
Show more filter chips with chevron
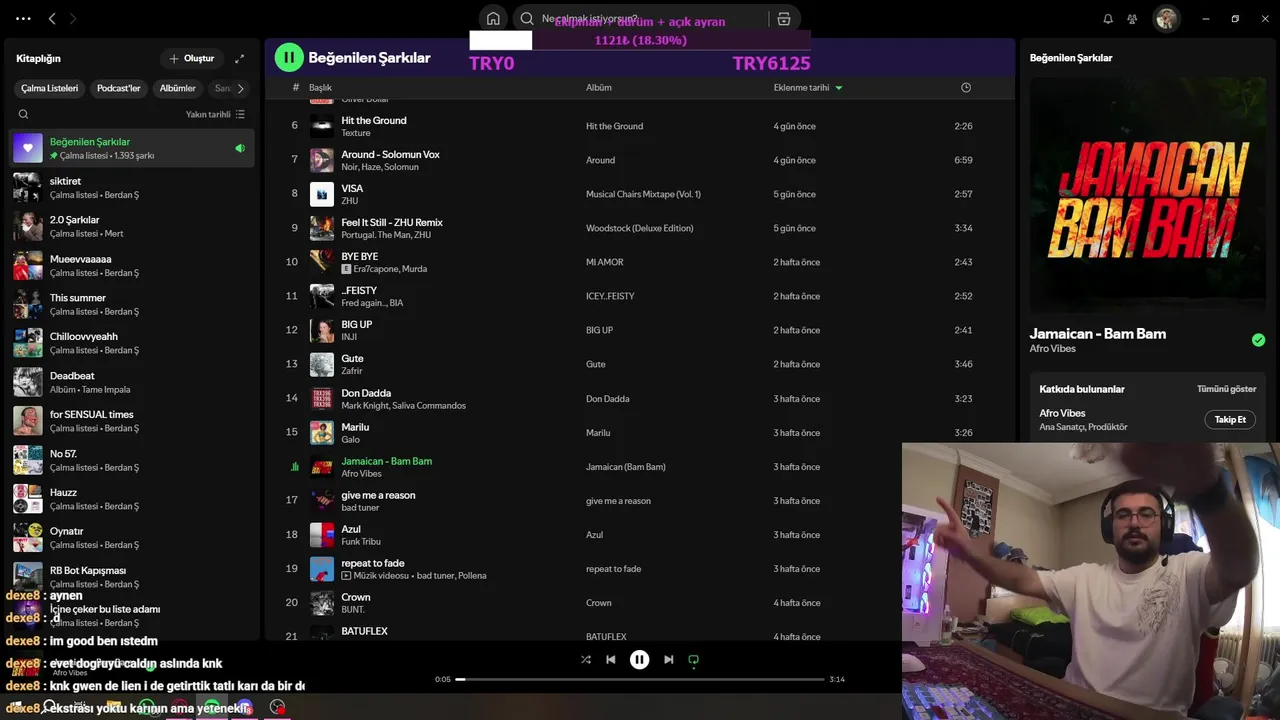(240, 88)
